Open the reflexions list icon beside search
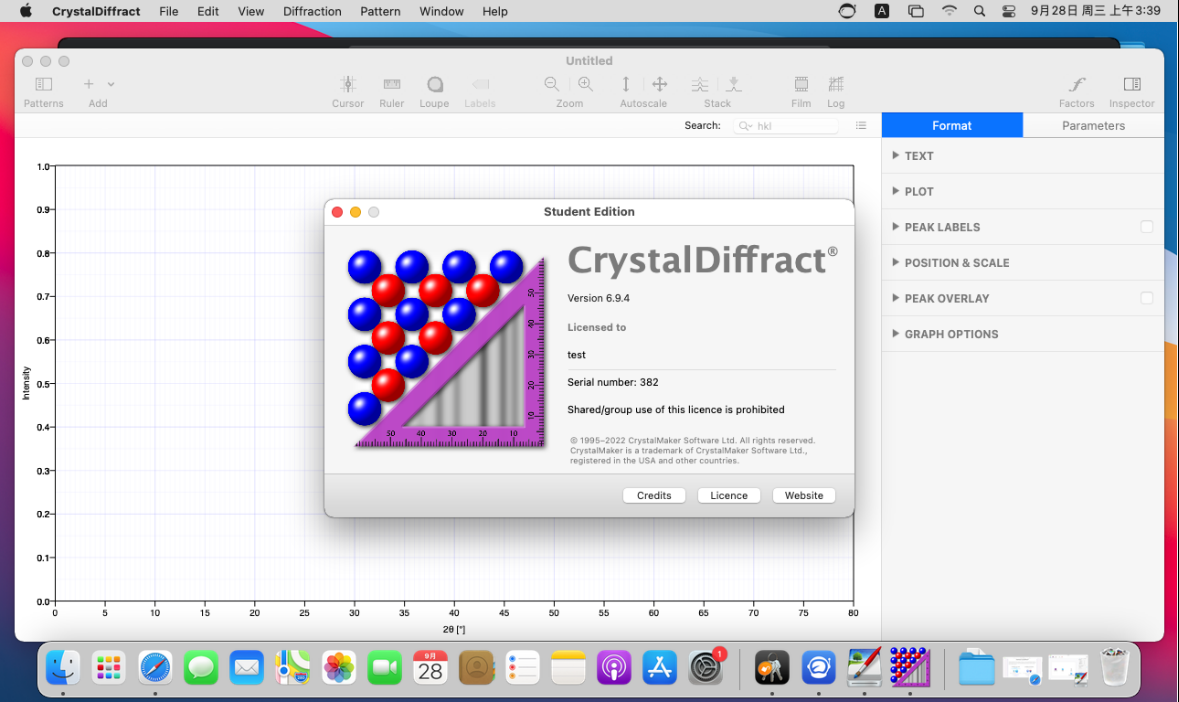 [861, 126]
